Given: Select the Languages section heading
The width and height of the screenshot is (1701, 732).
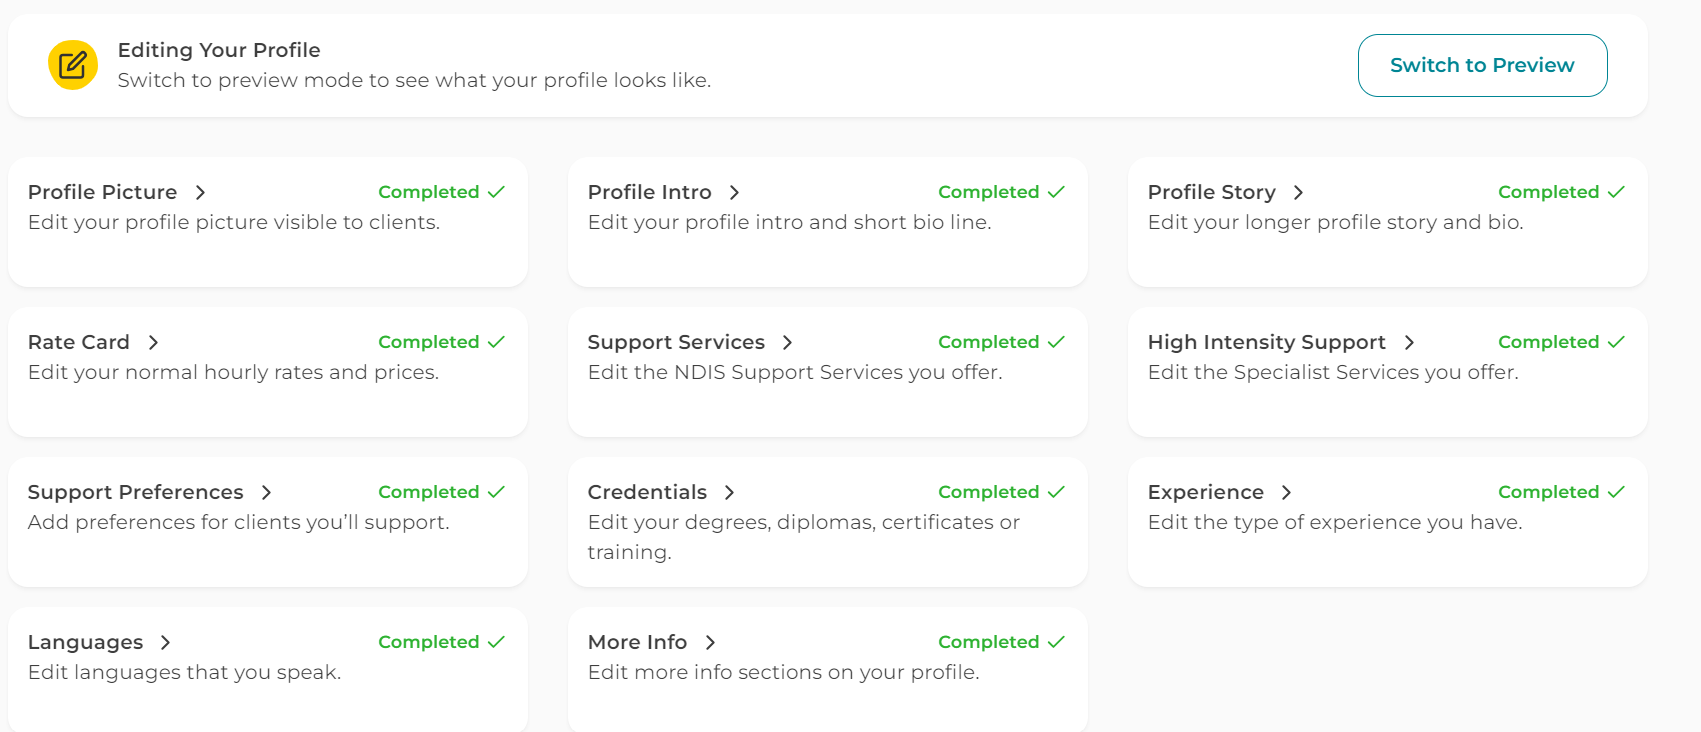Looking at the screenshot, I should click(x=85, y=642).
